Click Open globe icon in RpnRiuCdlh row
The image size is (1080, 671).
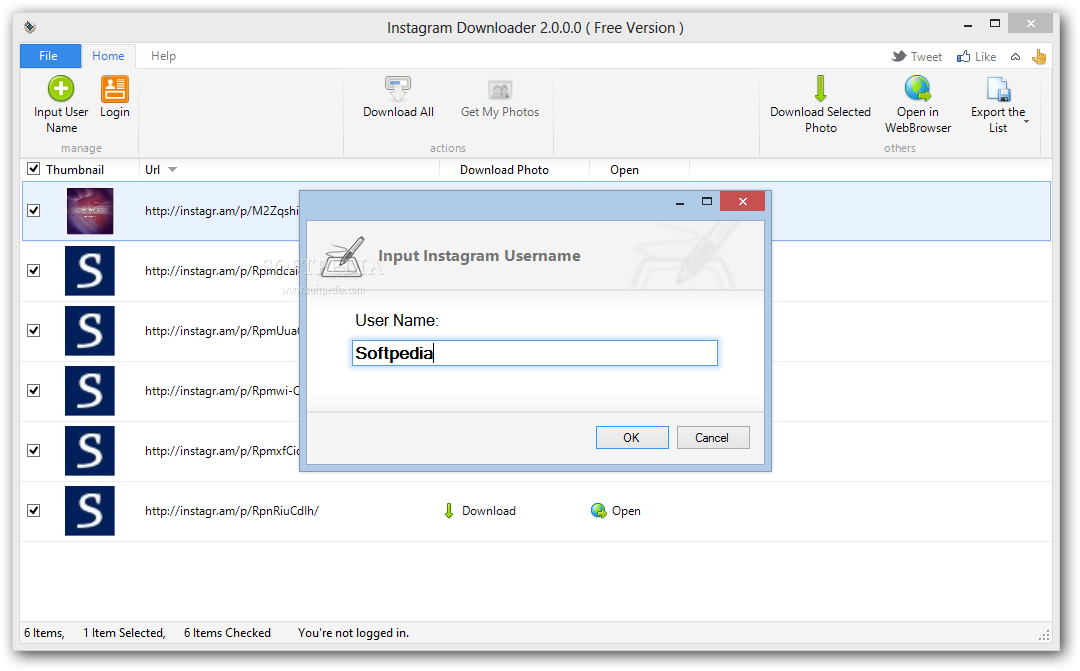pos(599,510)
